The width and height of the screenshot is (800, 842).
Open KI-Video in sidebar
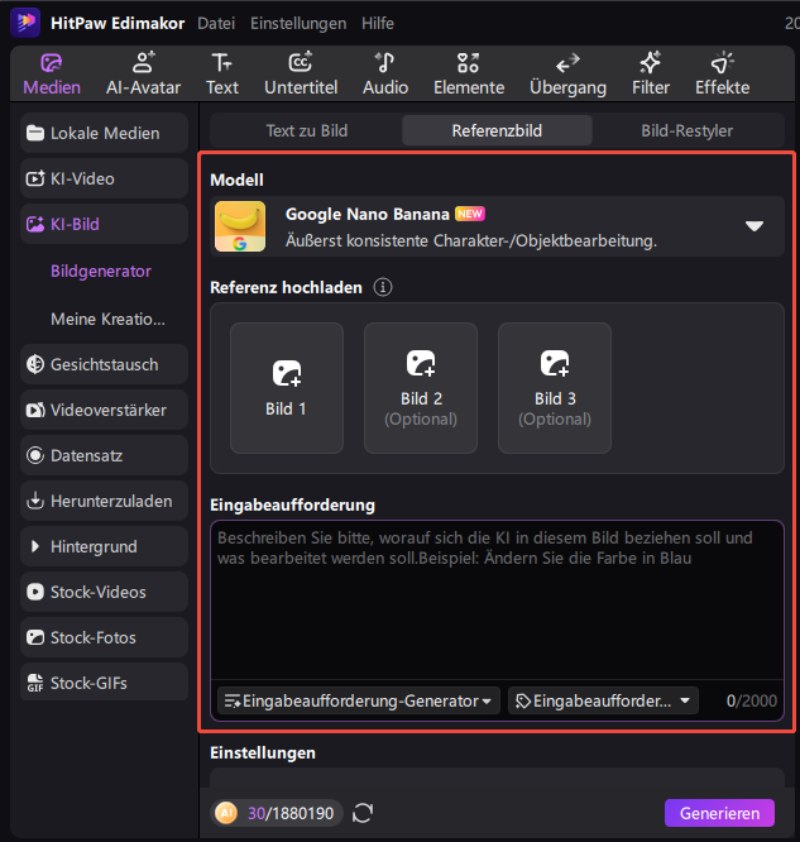104,178
